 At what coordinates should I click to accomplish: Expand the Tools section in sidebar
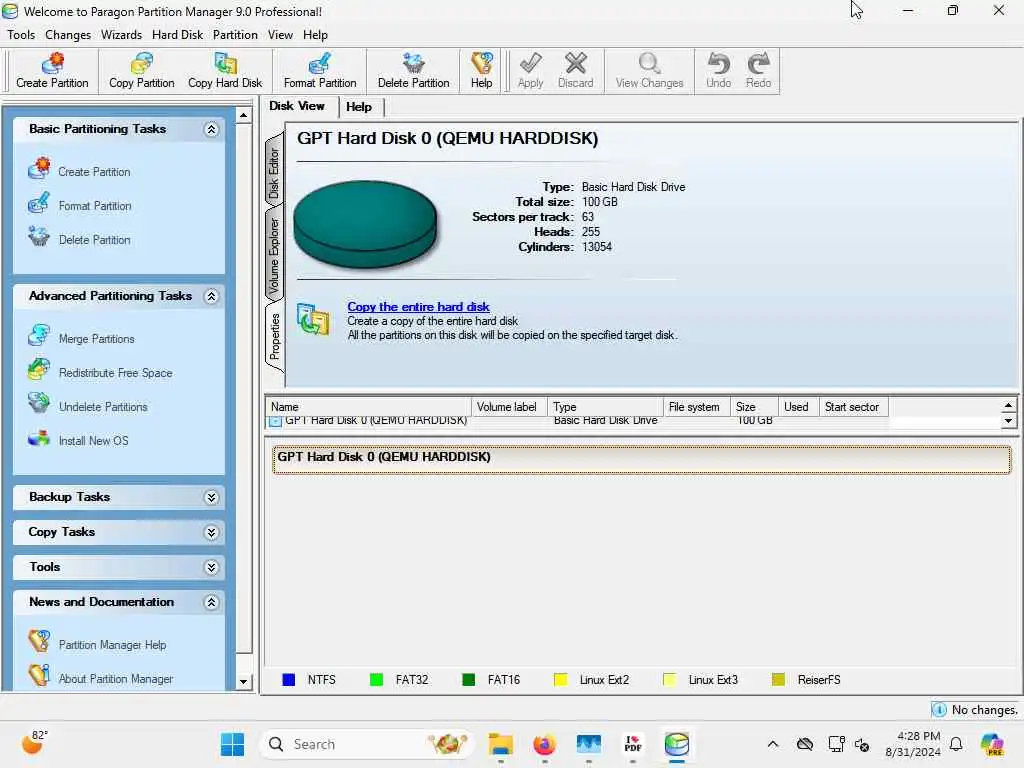point(211,568)
